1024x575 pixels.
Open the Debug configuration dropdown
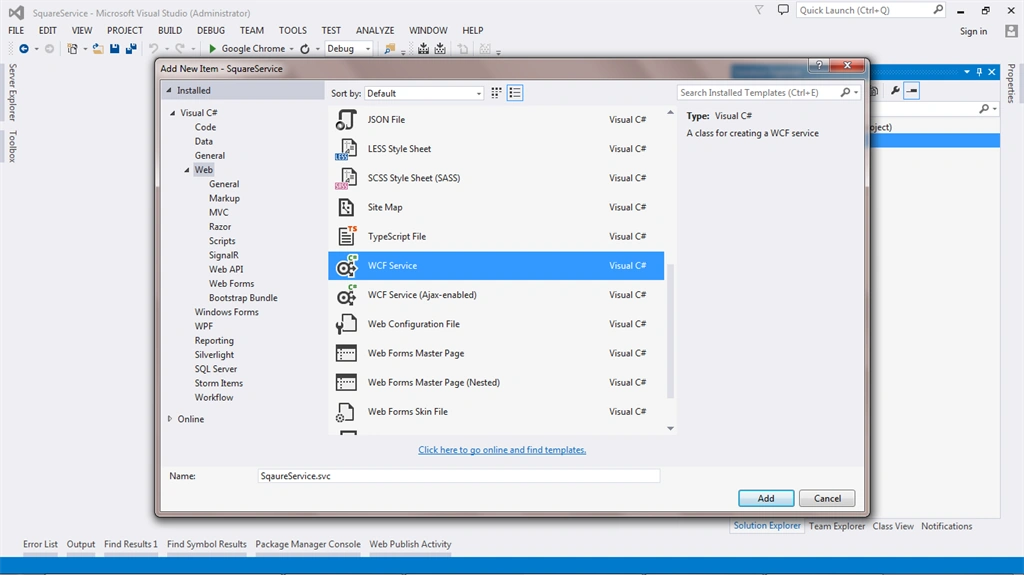click(349, 48)
